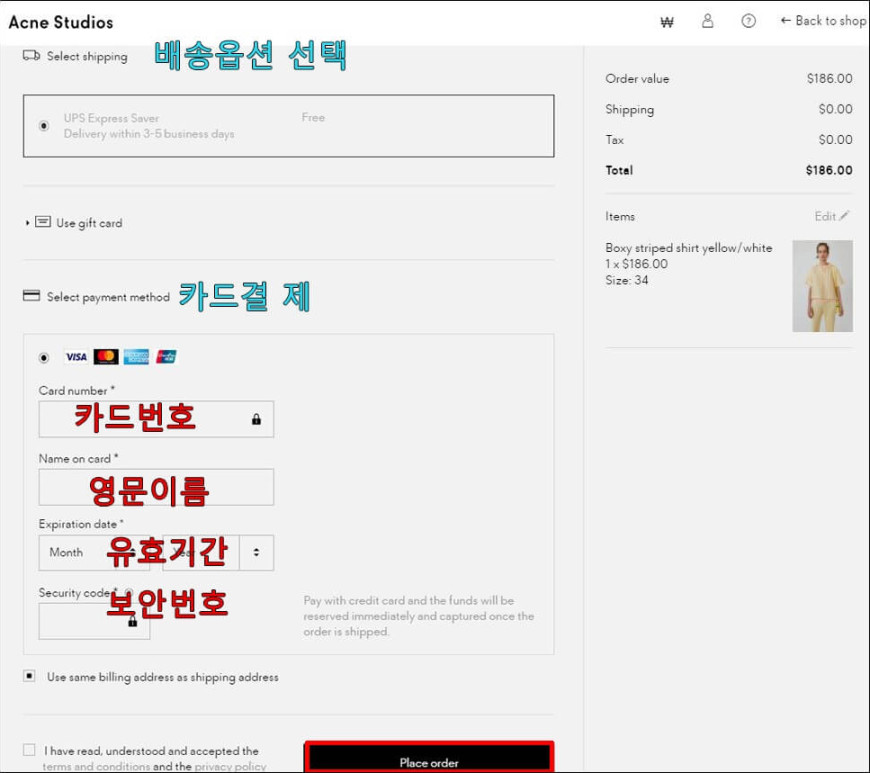Select credit card payment radio button
This screenshot has width=870, height=773.
44,357
